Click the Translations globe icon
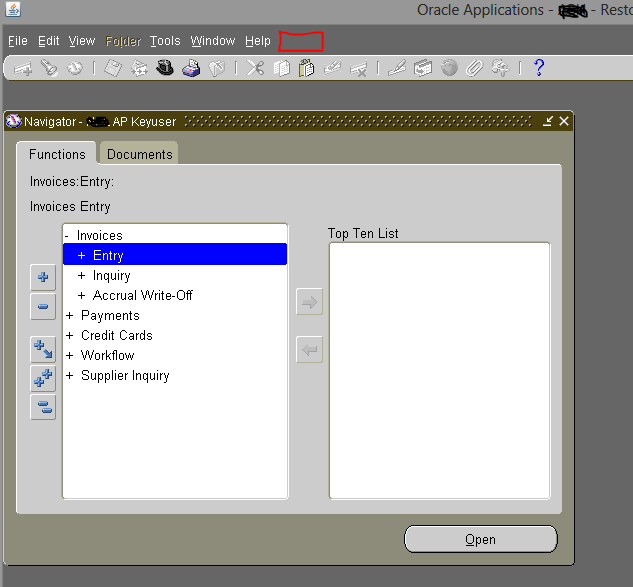The image size is (633, 587). tap(449, 68)
